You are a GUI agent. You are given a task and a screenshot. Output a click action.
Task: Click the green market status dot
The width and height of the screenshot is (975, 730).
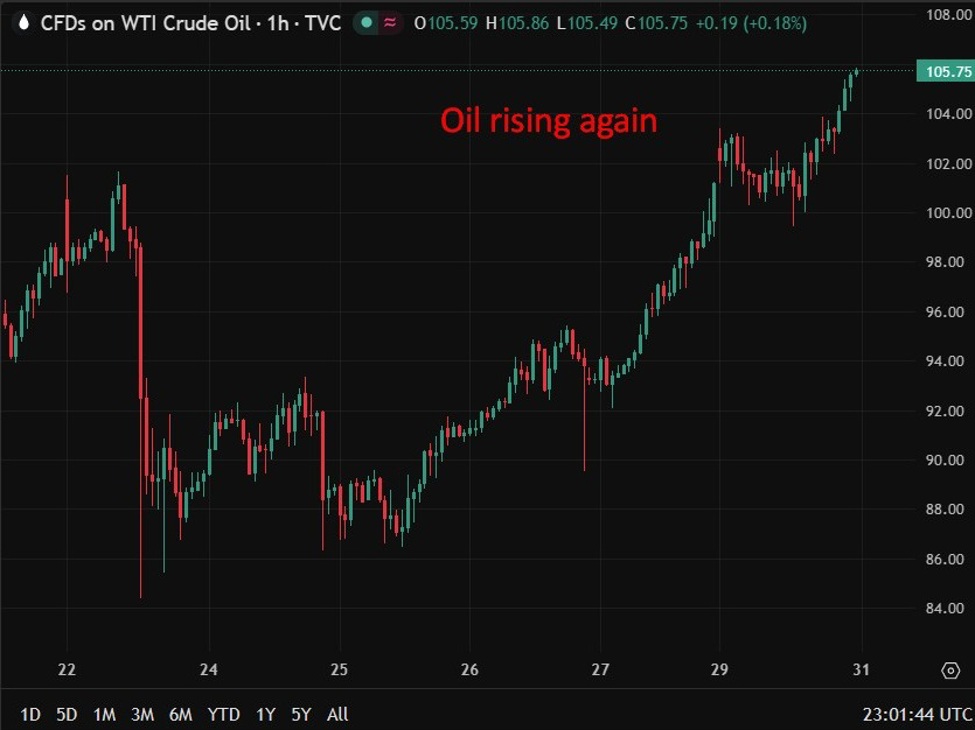(x=367, y=23)
